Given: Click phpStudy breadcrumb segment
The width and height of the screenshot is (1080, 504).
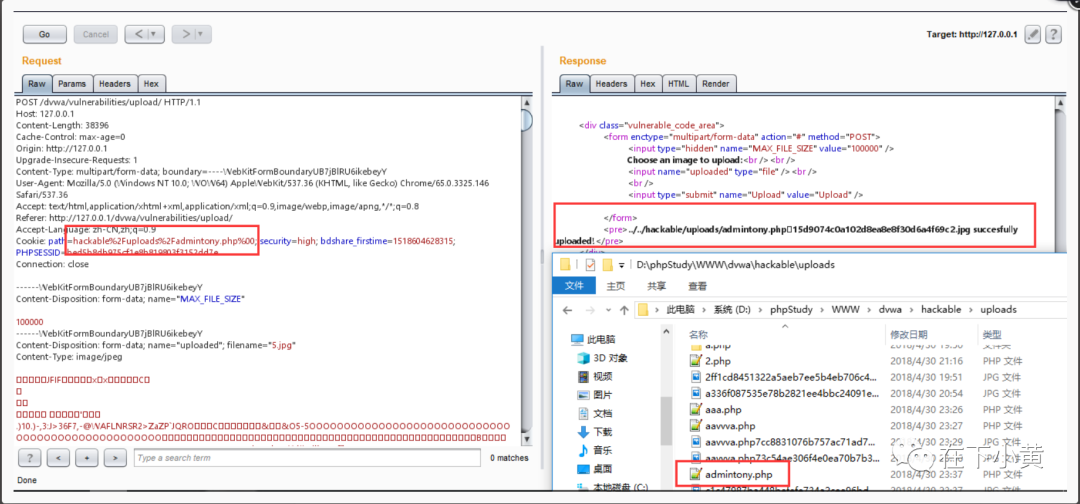Looking at the screenshot, I should pyautogui.click(x=791, y=310).
